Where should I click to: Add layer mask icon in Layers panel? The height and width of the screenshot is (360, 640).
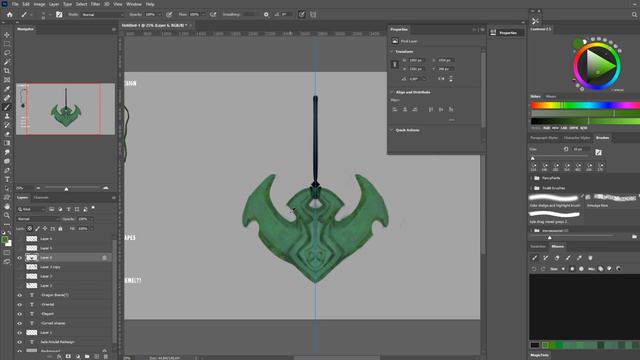[x=68, y=356]
